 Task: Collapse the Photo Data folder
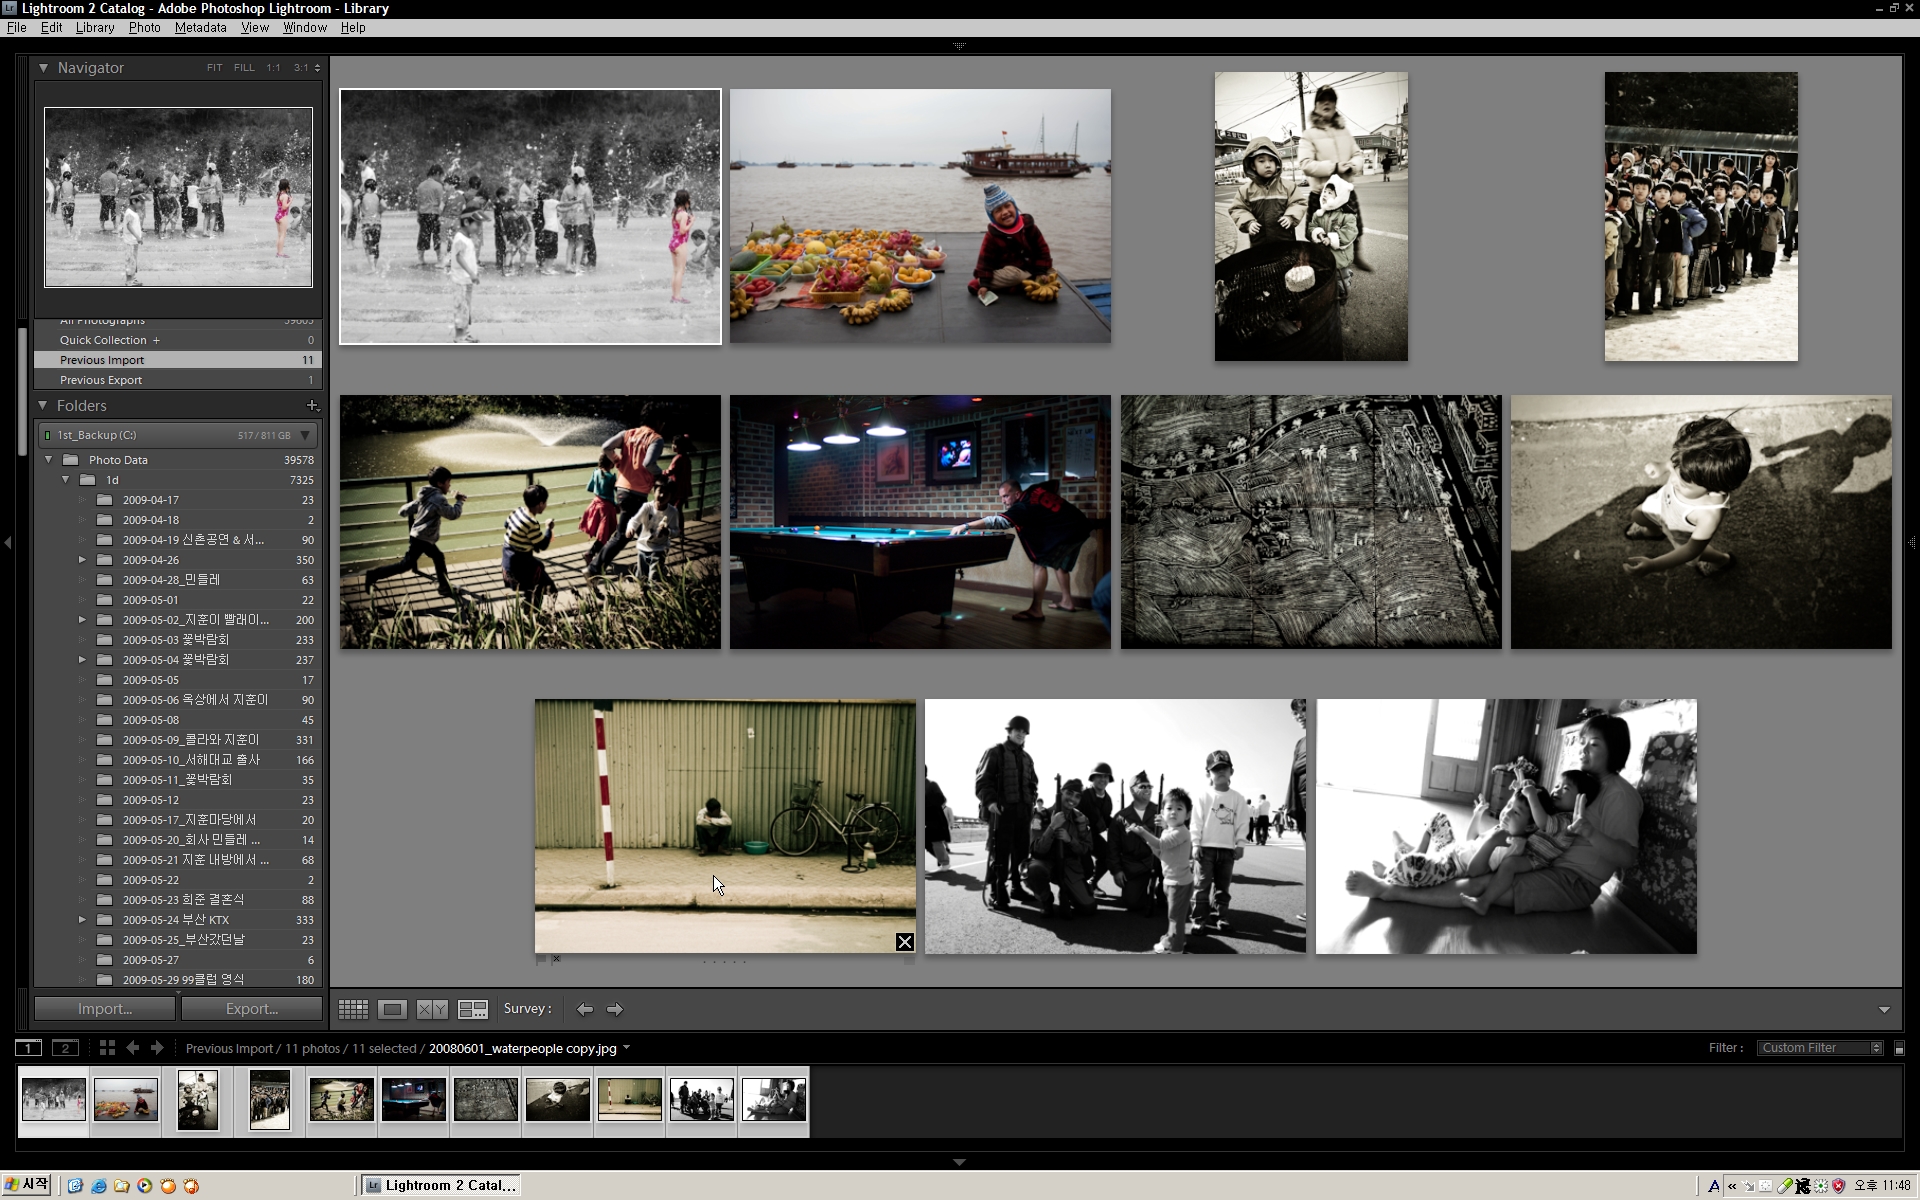click(49, 460)
